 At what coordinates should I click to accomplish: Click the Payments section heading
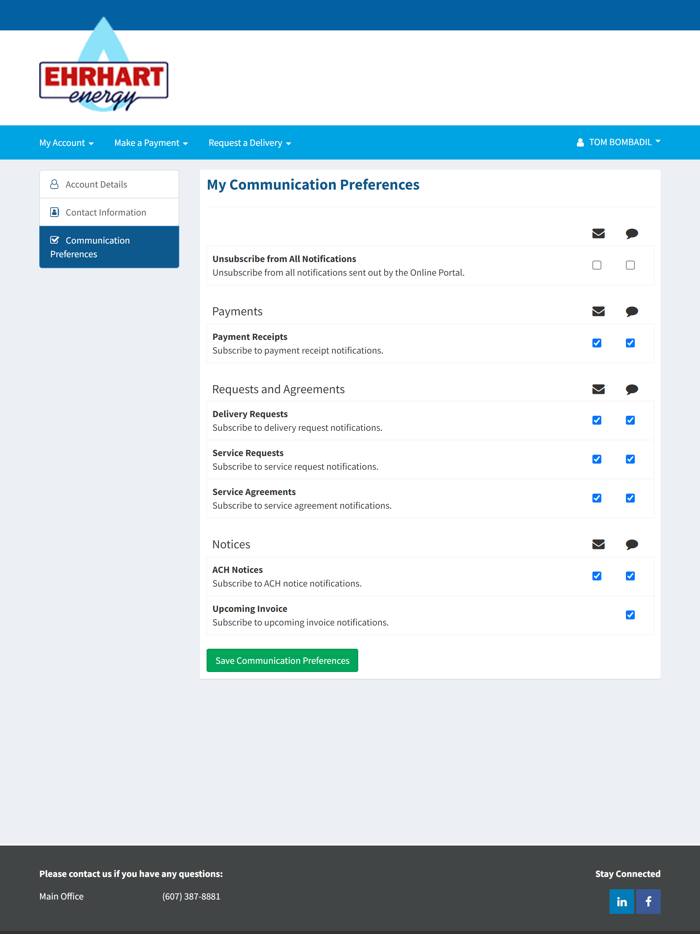(x=237, y=312)
